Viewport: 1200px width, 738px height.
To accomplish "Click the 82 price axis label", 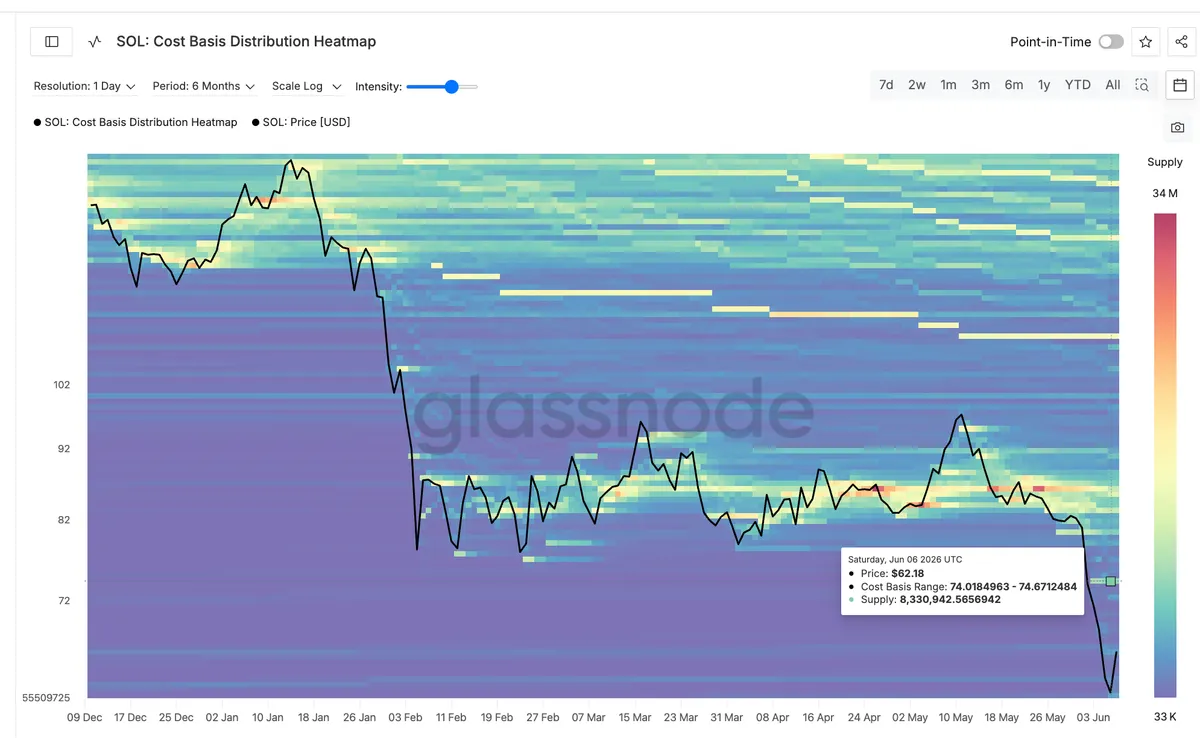I will pyautogui.click(x=64, y=520).
